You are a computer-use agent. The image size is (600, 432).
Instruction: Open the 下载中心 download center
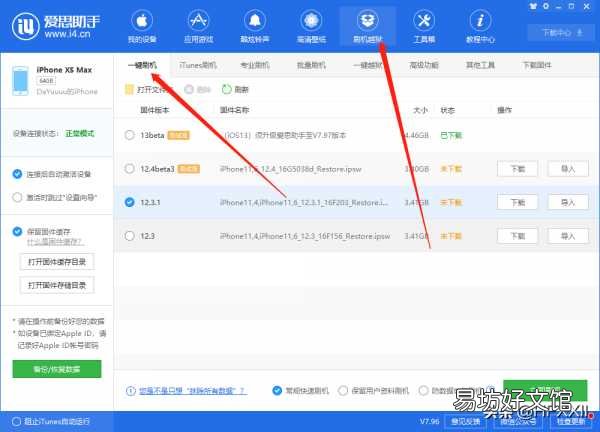[562, 33]
